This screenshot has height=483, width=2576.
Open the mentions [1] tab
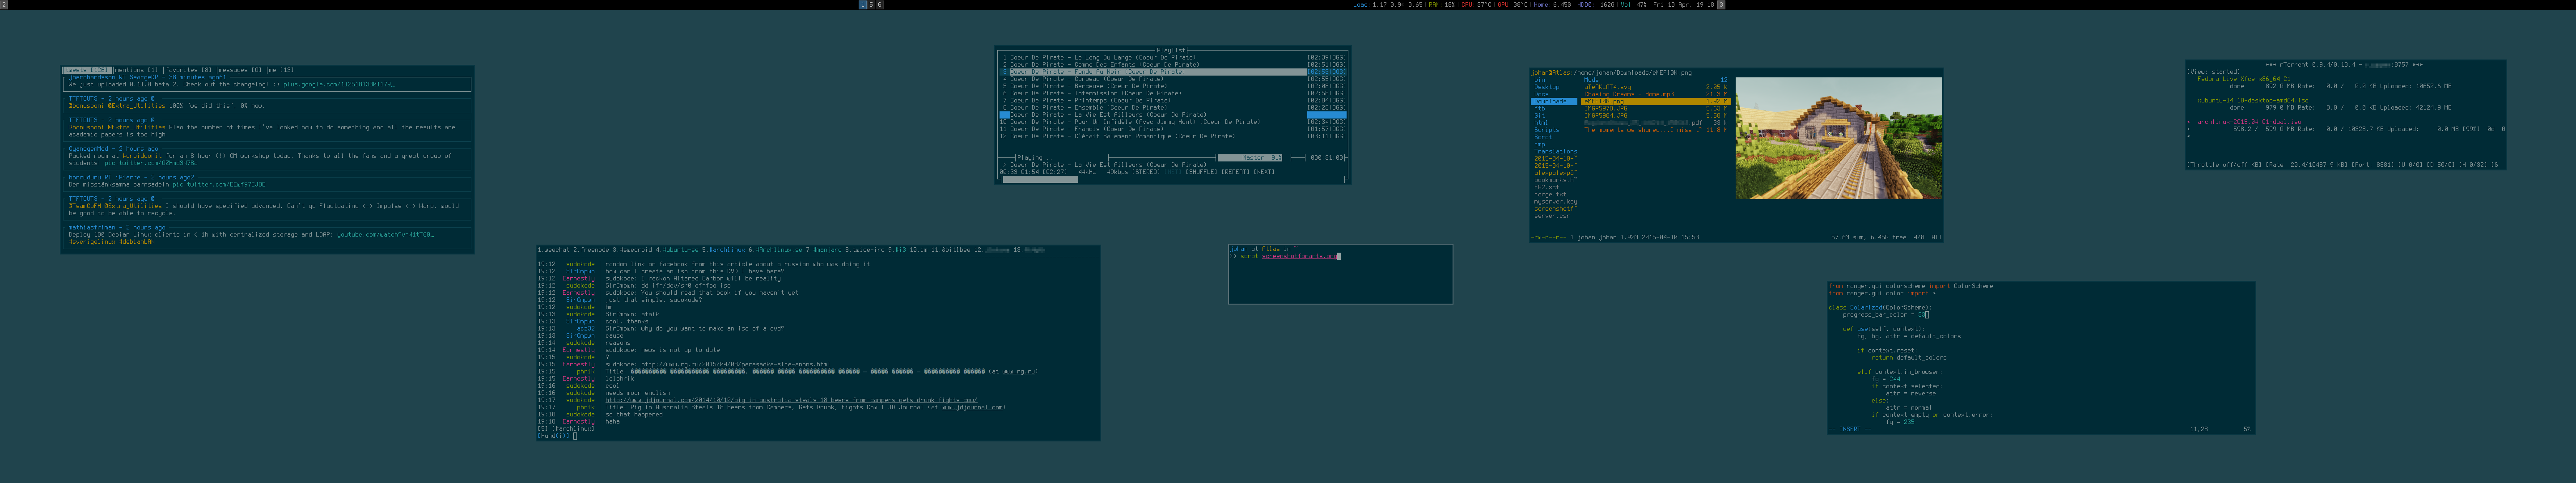[x=137, y=70]
